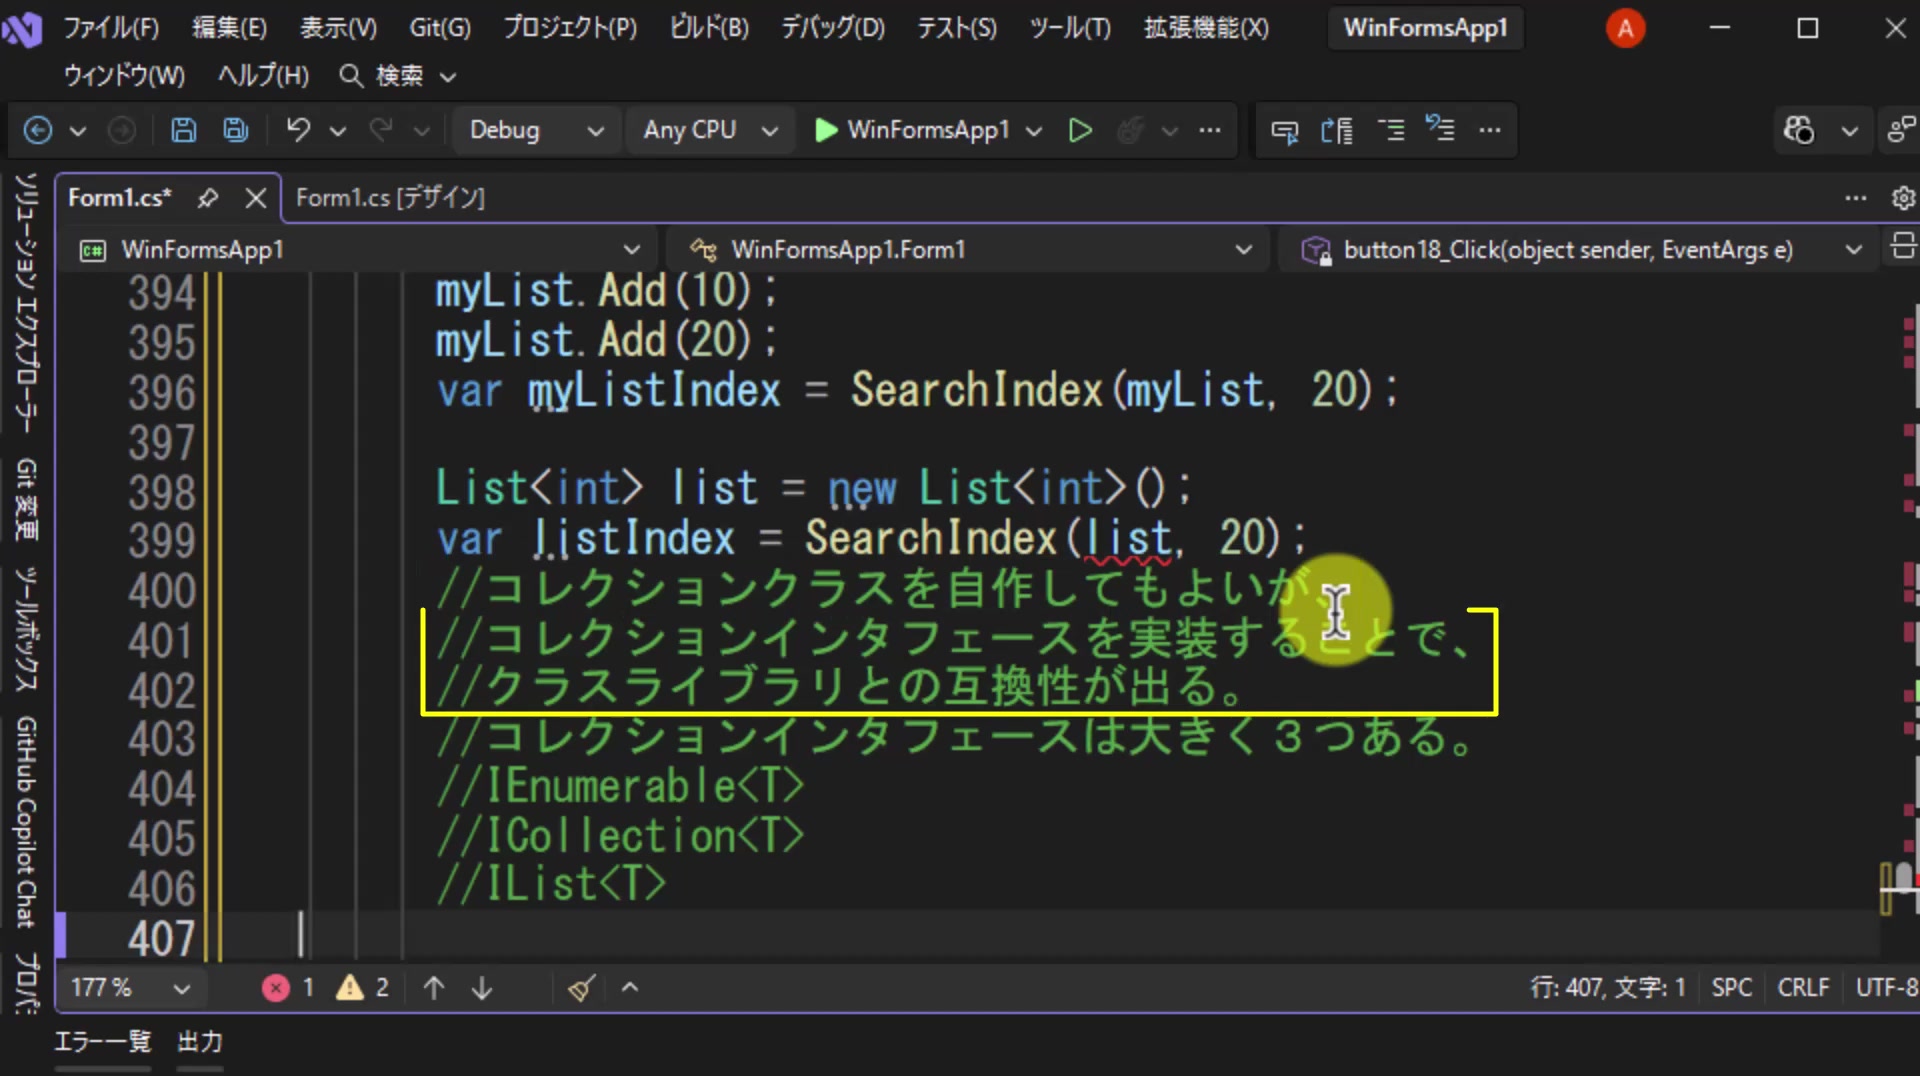1920x1076 pixels.
Task: Go to next issue down arrow
Action: tap(482, 988)
